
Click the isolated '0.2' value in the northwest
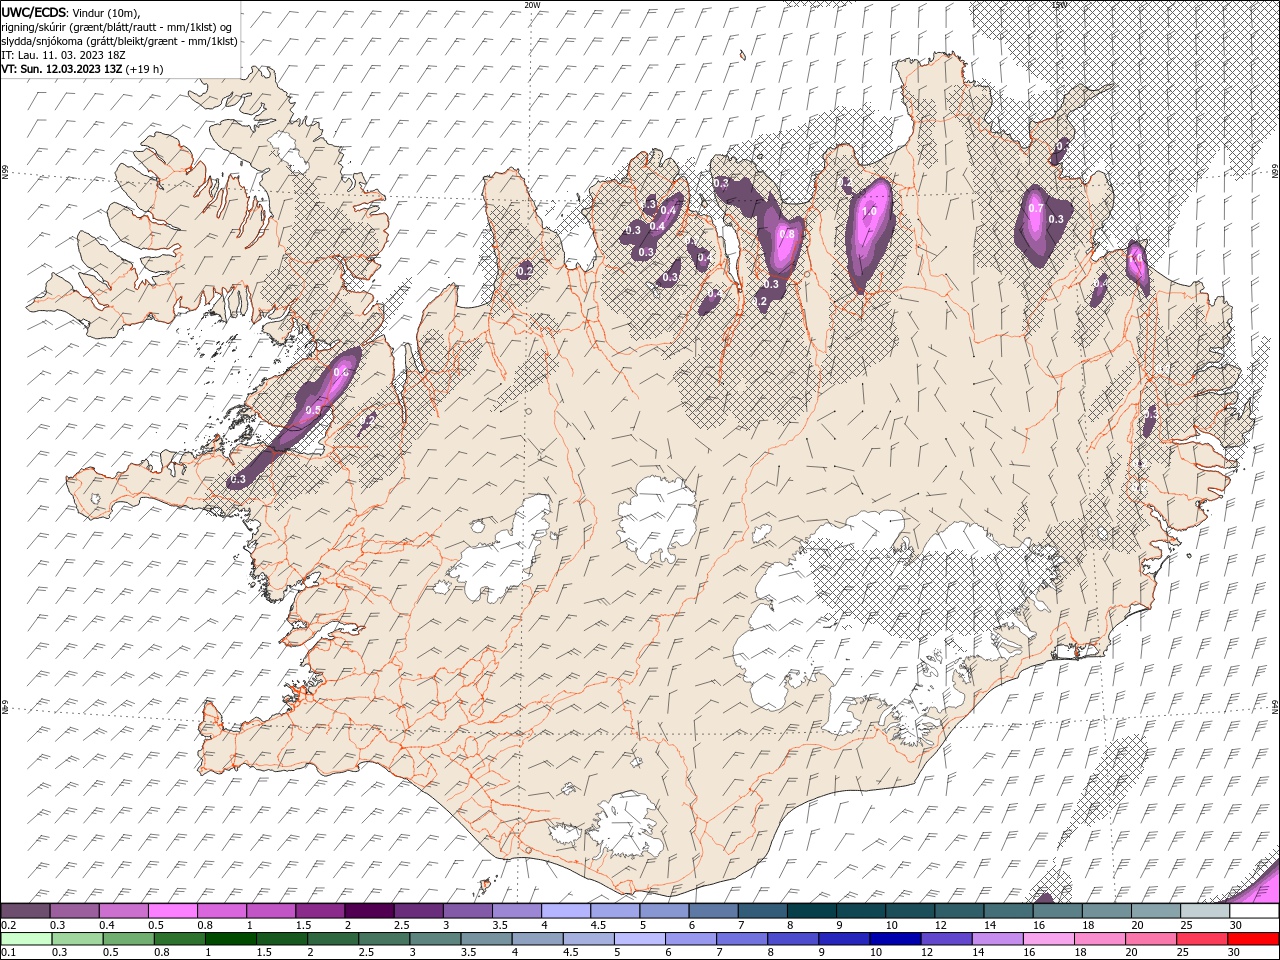tap(525, 271)
